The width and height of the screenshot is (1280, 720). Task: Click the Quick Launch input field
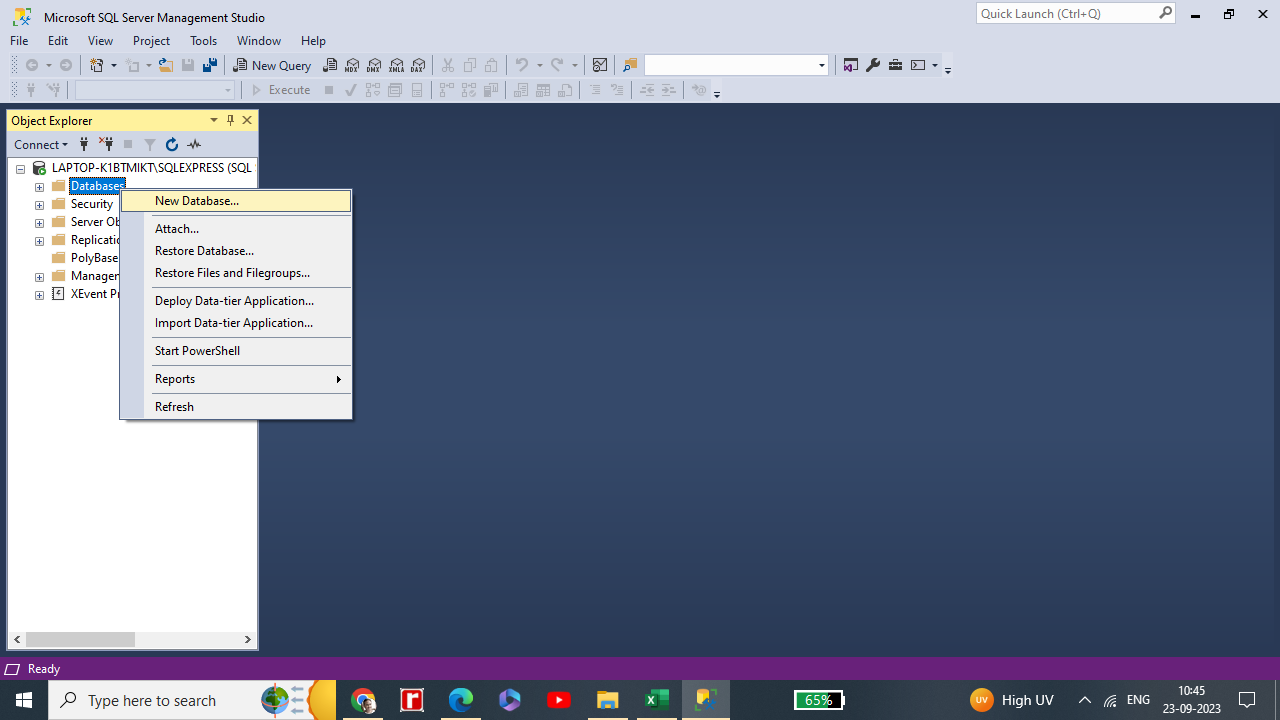pyautogui.click(x=1066, y=13)
